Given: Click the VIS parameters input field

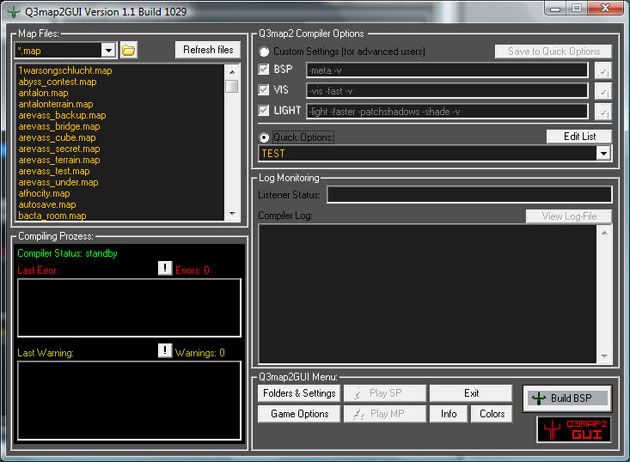Looking at the screenshot, I should coord(447,91).
